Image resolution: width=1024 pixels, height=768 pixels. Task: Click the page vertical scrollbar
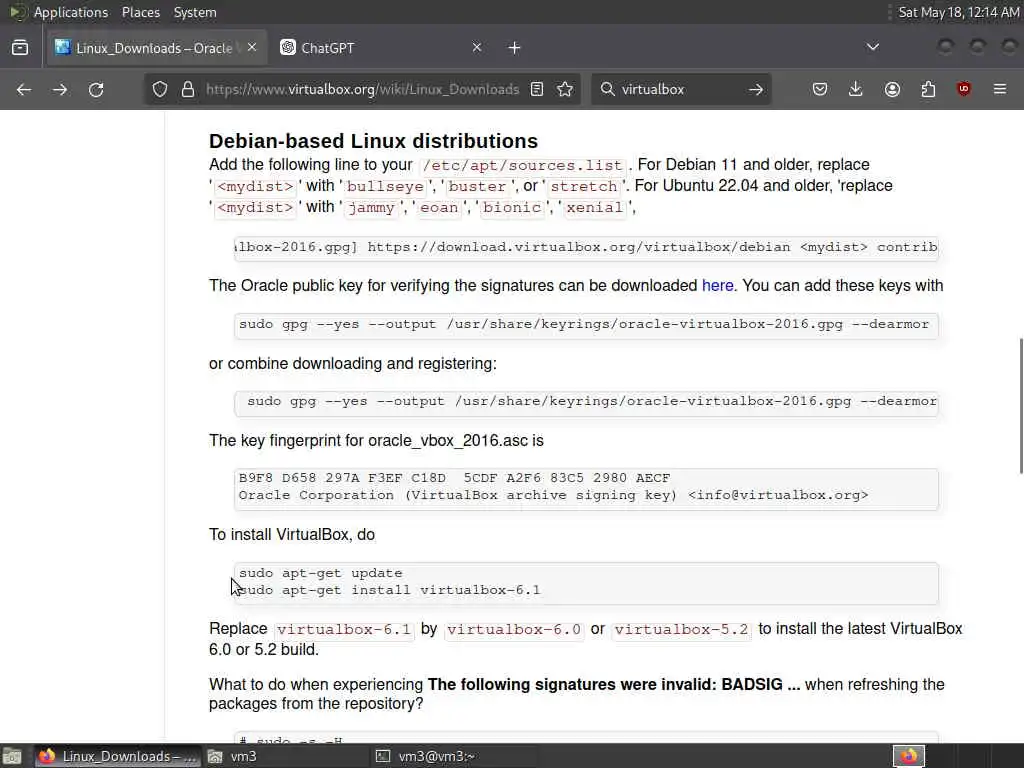pyautogui.click(x=1021, y=405)
